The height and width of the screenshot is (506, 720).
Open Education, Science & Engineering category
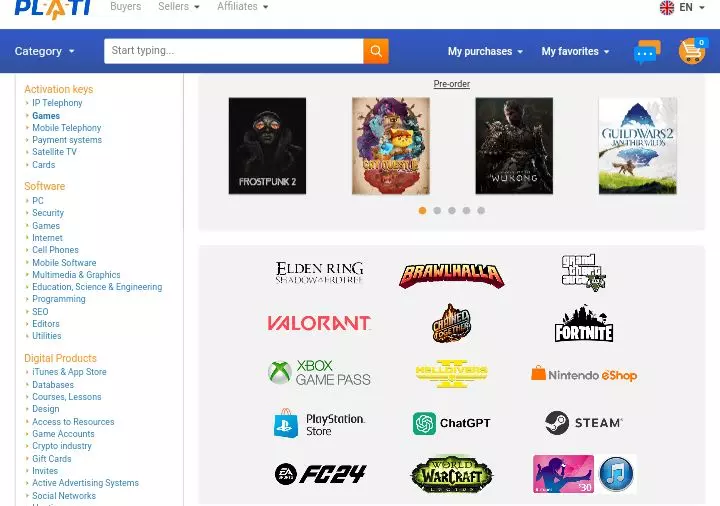97,287
